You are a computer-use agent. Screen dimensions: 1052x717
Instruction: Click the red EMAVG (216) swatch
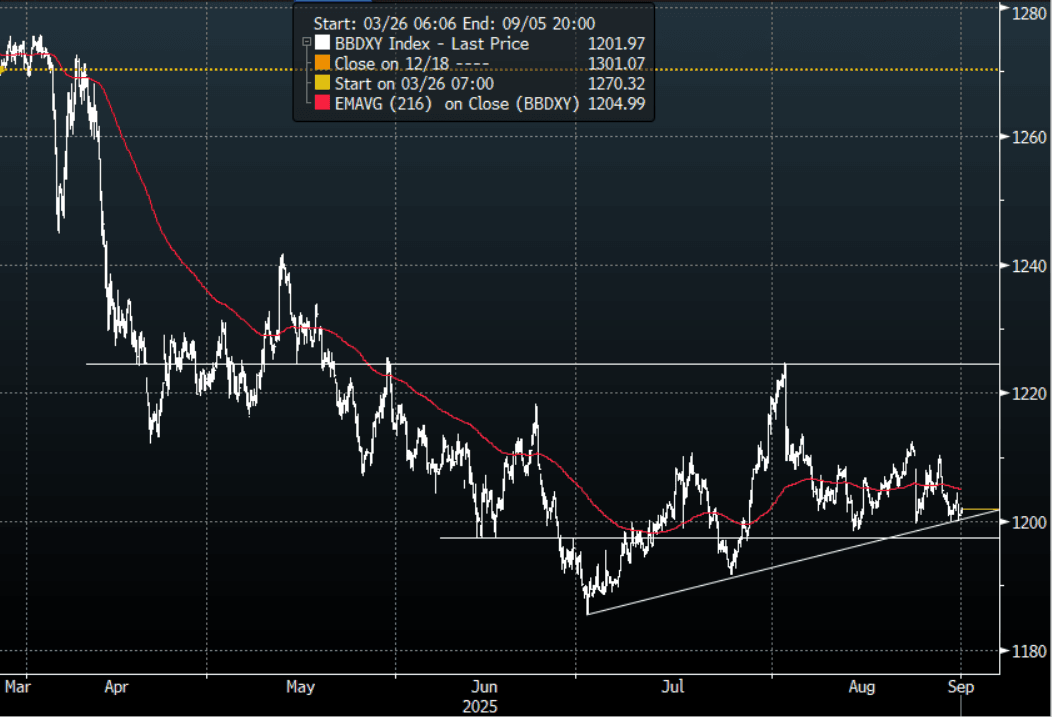coord(323,103)
